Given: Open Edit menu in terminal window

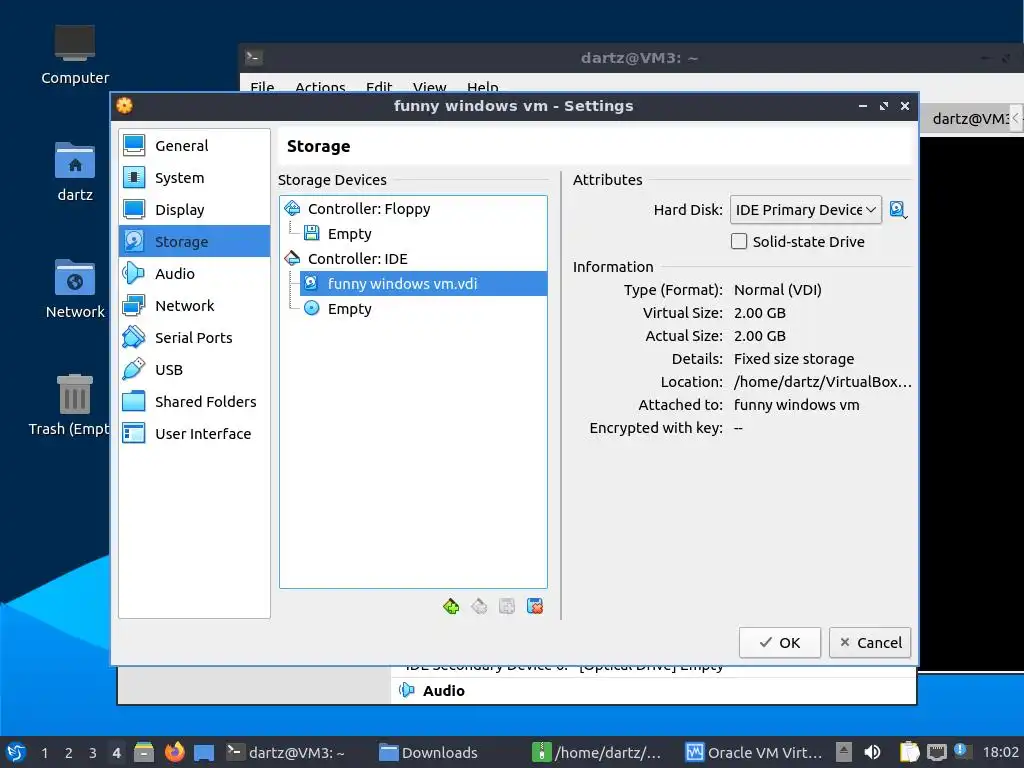Looking at the screenshot, I should click(x=379, y=87).
